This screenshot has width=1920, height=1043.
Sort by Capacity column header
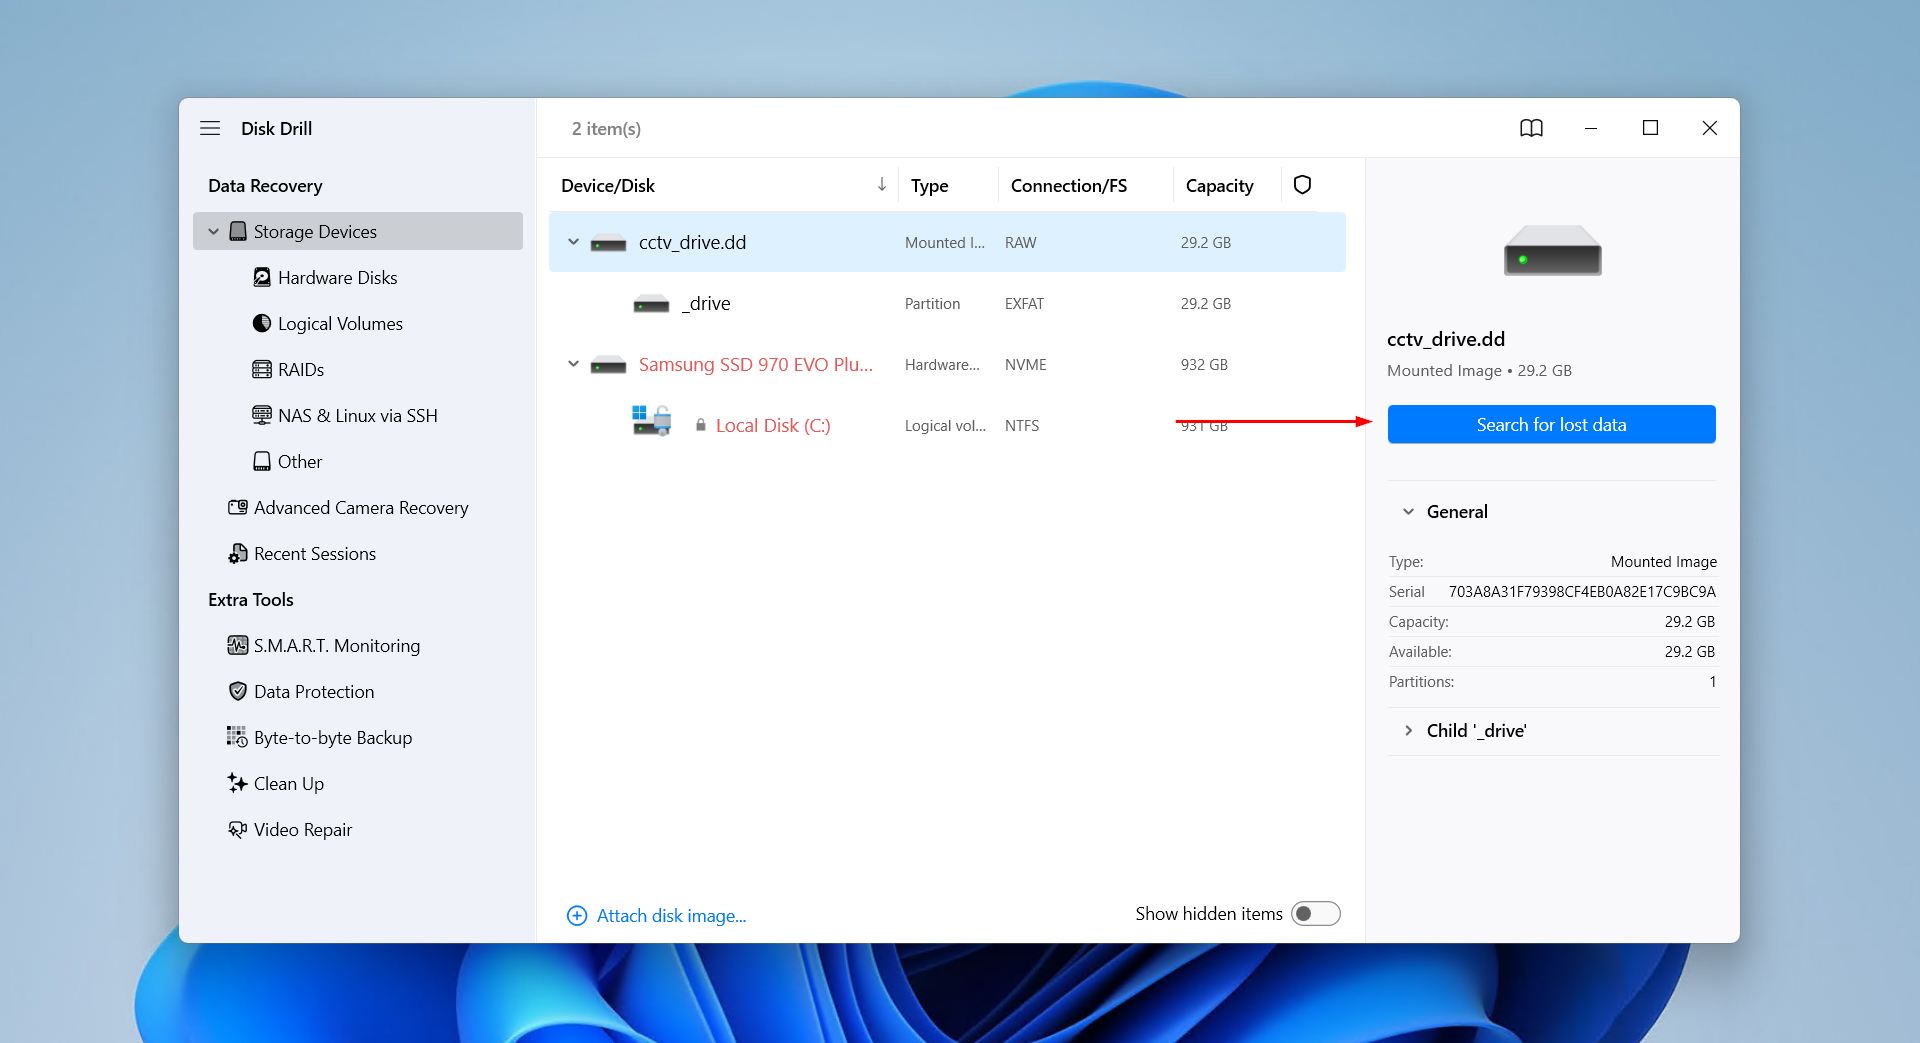tap(1219, 185)
